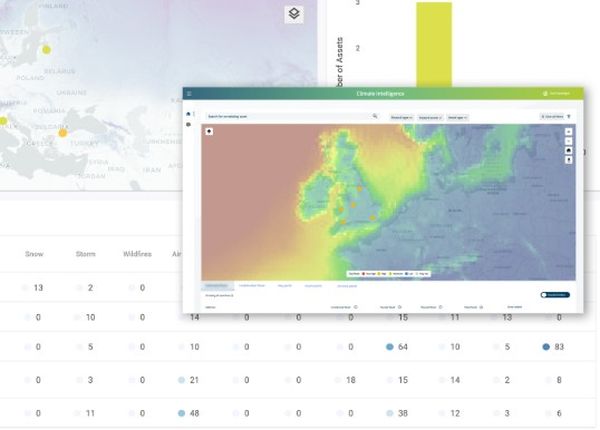
Task: Click the blue score dot beside 48
Action: click(x=181, y=413)
